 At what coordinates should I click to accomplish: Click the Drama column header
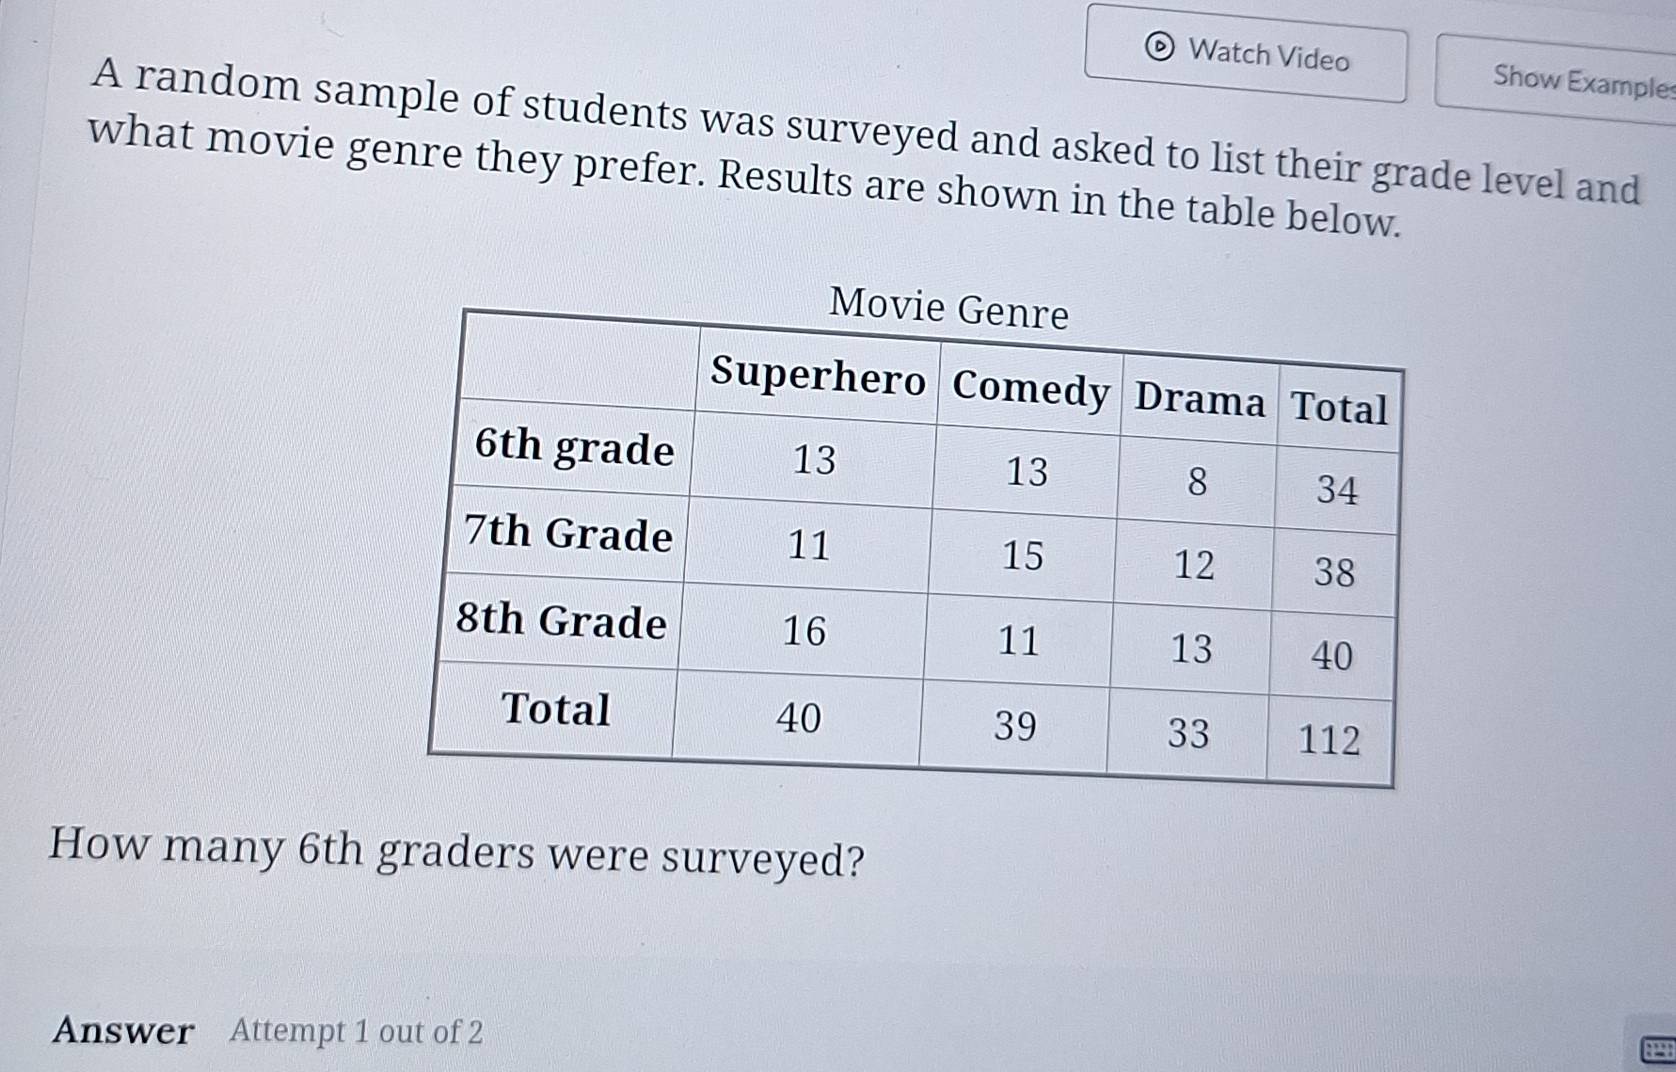tap(1198, 400)
